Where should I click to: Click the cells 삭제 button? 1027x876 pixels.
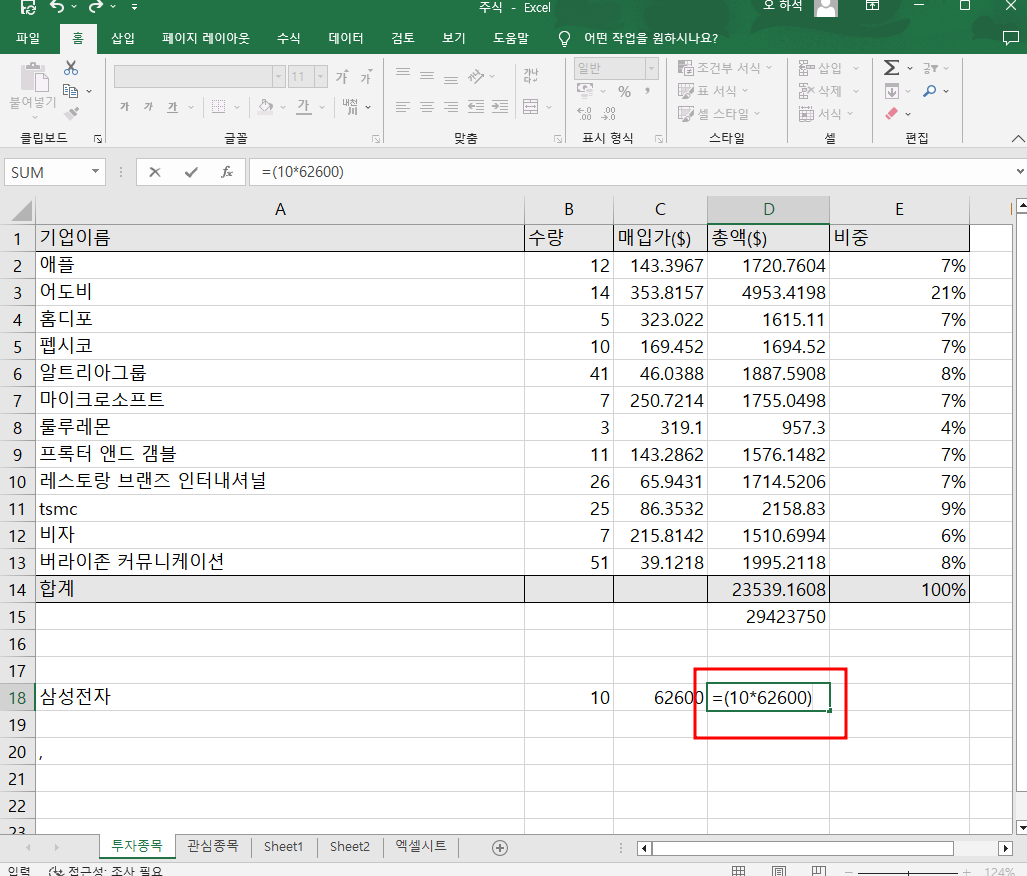(x=829, y=91)
